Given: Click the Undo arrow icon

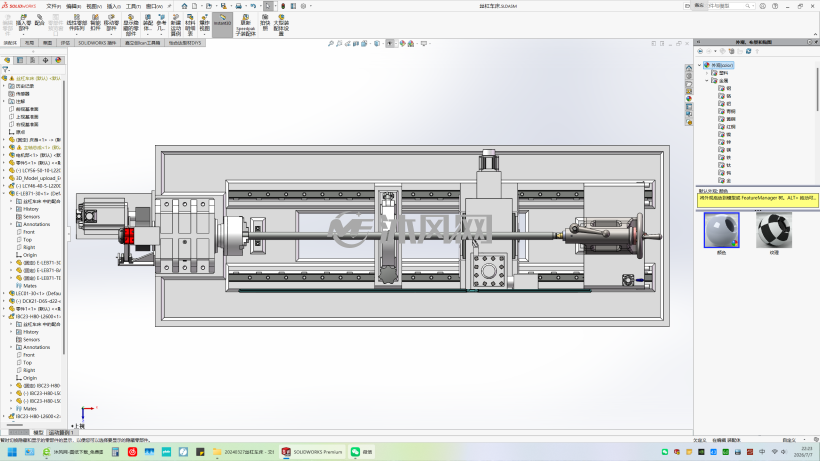Looking at the screenshot, I should [x=253, y=6].
